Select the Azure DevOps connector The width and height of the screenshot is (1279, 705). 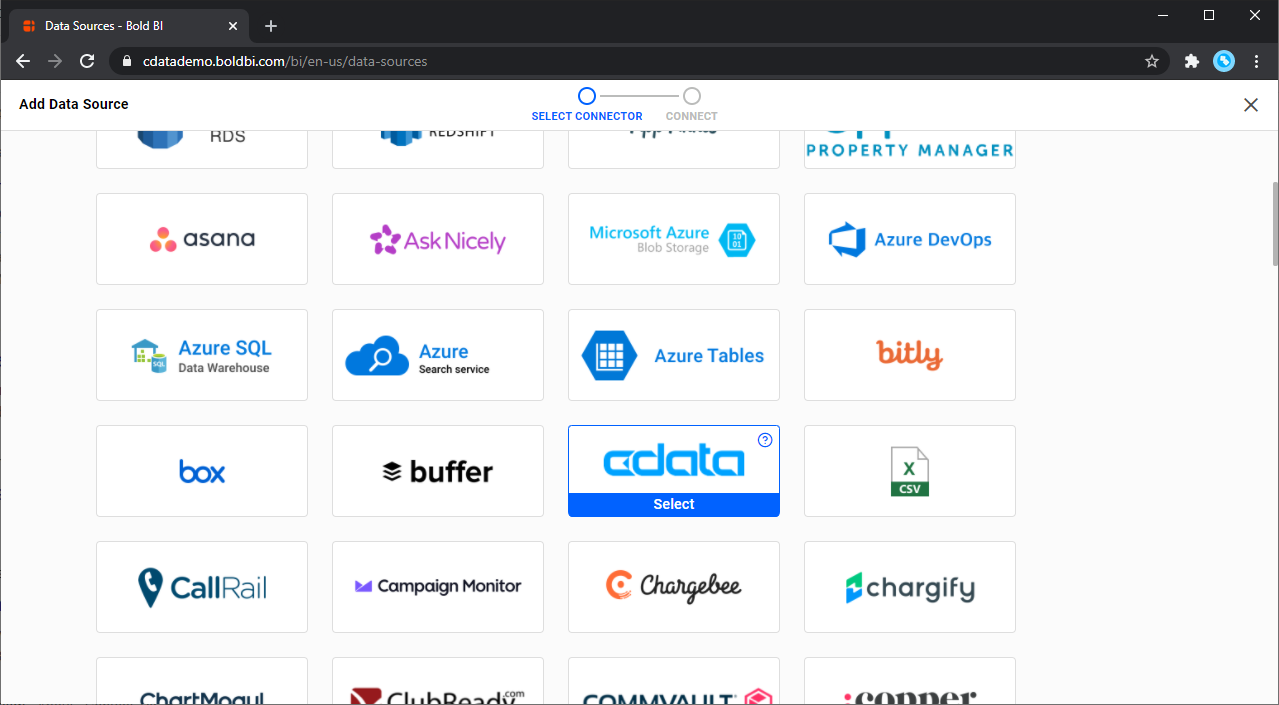910,239
